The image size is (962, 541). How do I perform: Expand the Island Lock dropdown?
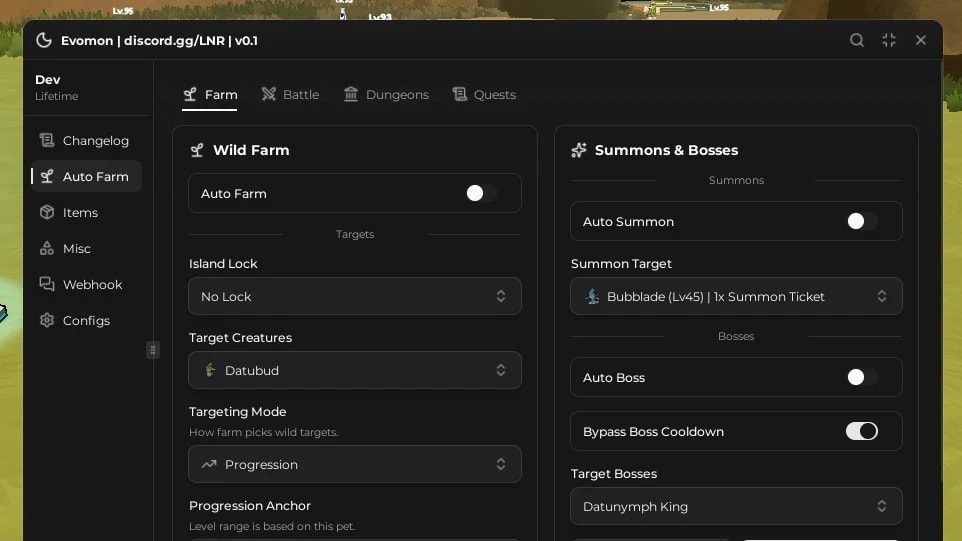point(355,296)
